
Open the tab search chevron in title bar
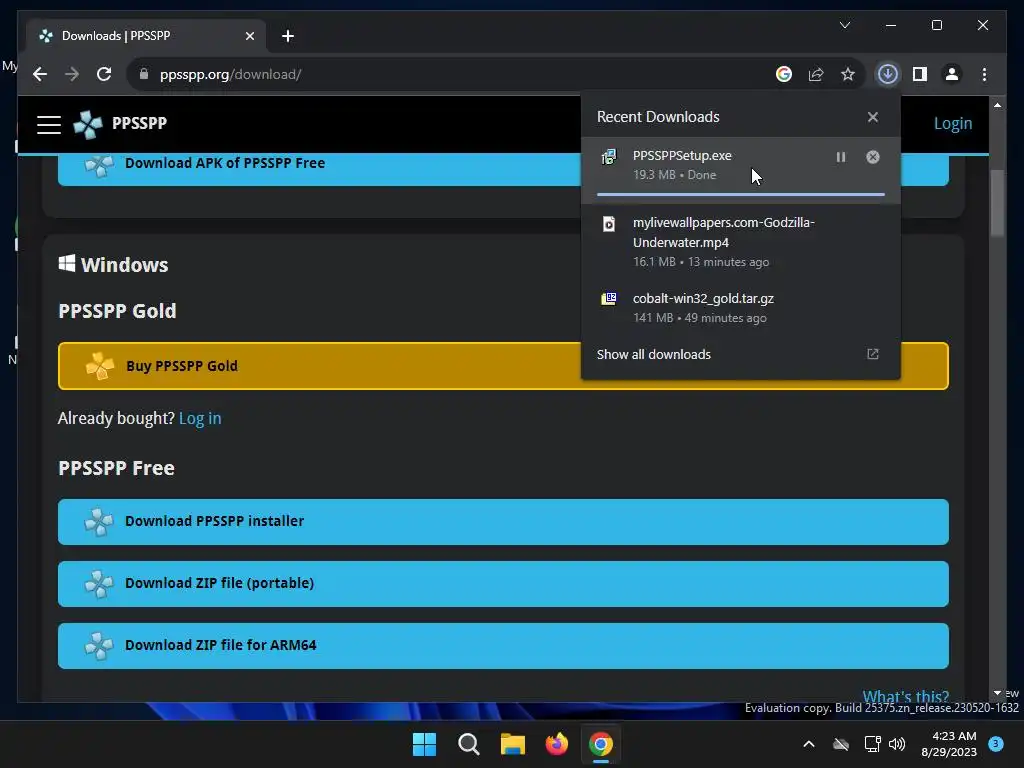pos(844,25)
